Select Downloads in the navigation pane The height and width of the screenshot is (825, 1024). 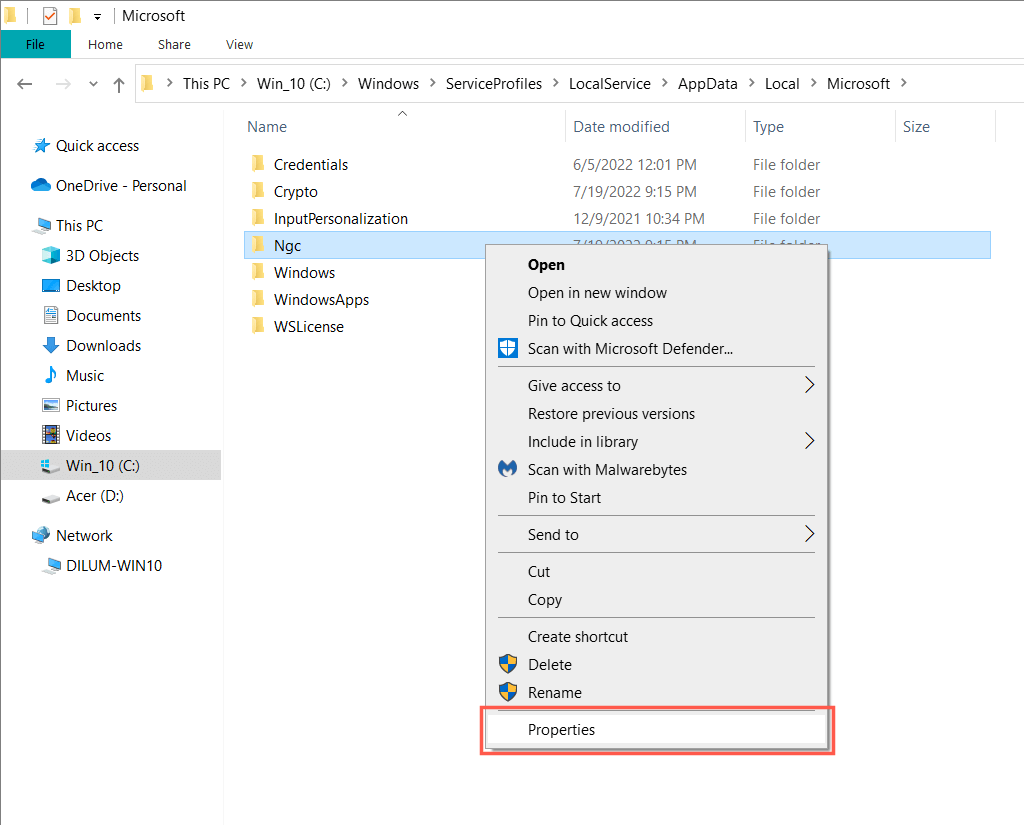coord(103,346)
